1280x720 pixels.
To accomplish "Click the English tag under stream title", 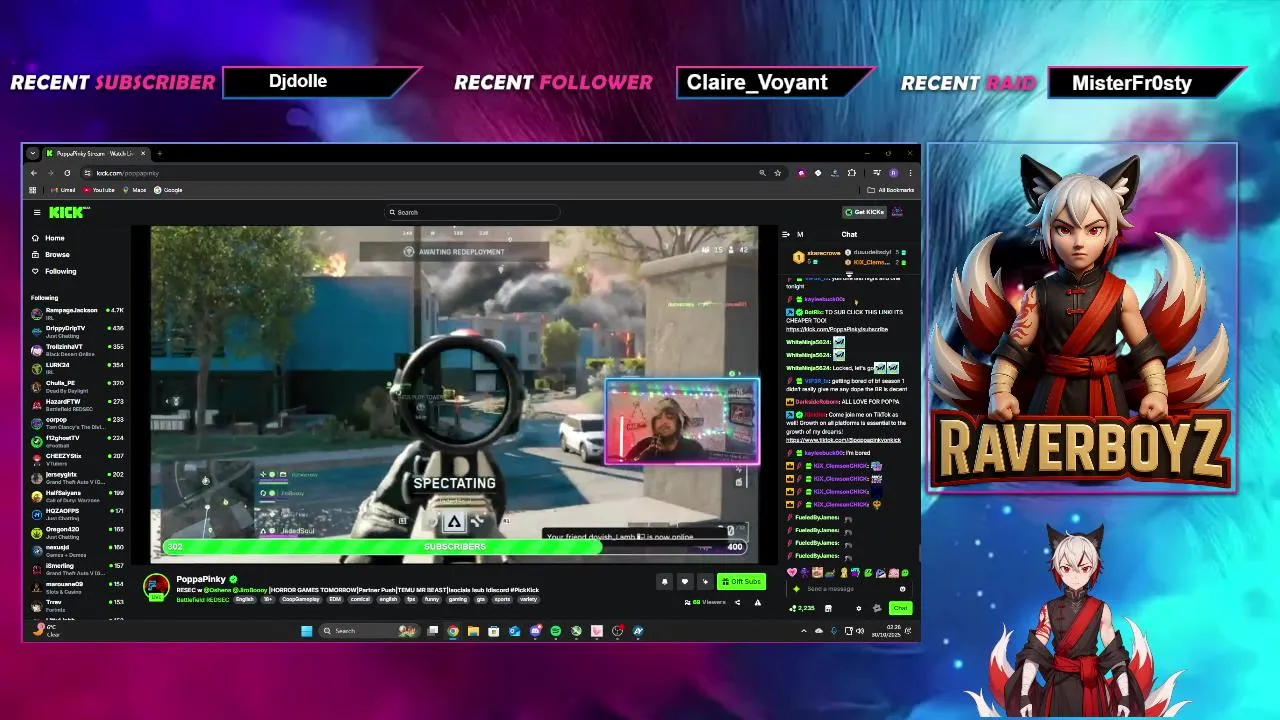I will click(x=244, y=599).
